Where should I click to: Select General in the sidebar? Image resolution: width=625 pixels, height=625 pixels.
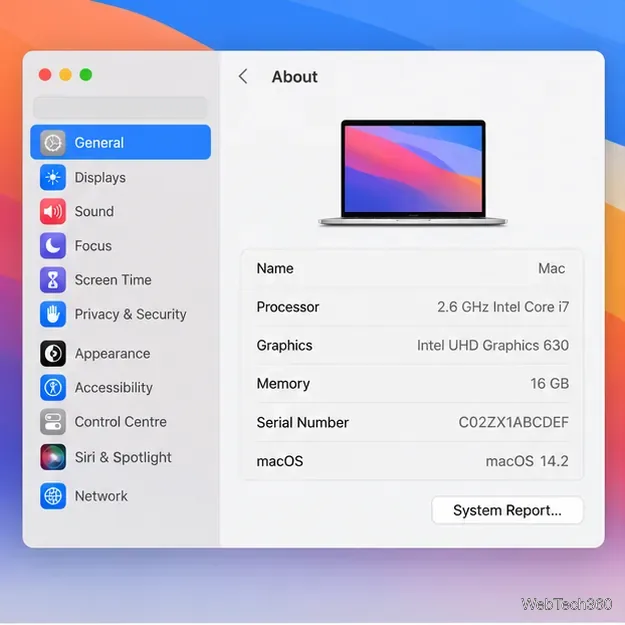click(x=120, y=142)
